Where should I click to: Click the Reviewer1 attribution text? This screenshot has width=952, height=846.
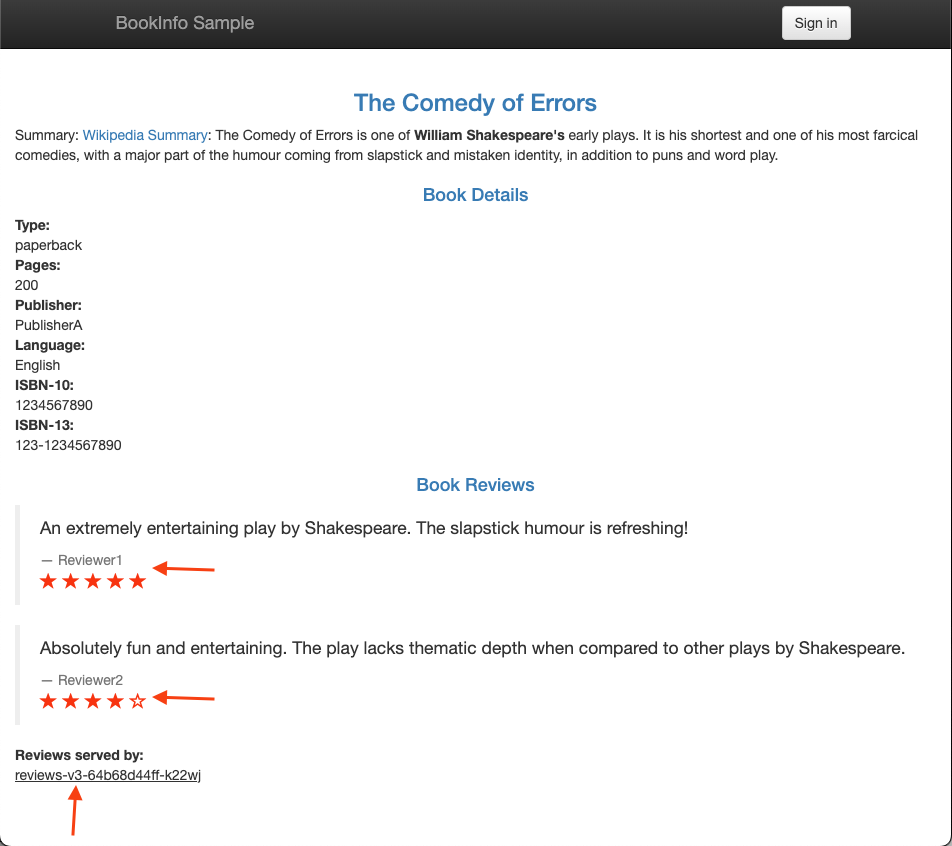(x=81, y=560)
